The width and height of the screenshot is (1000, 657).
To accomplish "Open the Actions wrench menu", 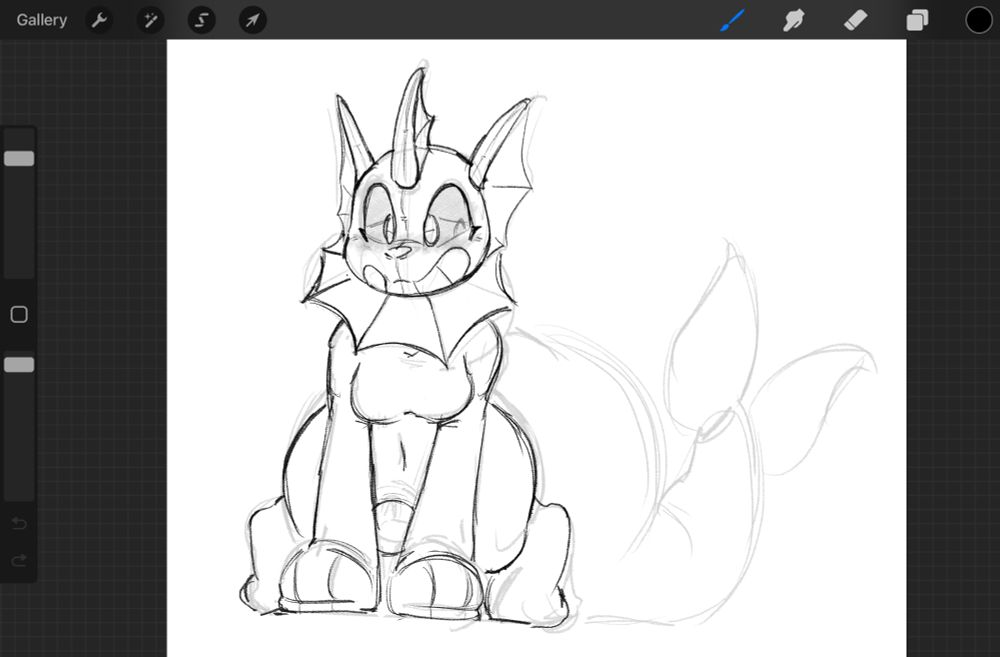I will click(x=99, y=20).
